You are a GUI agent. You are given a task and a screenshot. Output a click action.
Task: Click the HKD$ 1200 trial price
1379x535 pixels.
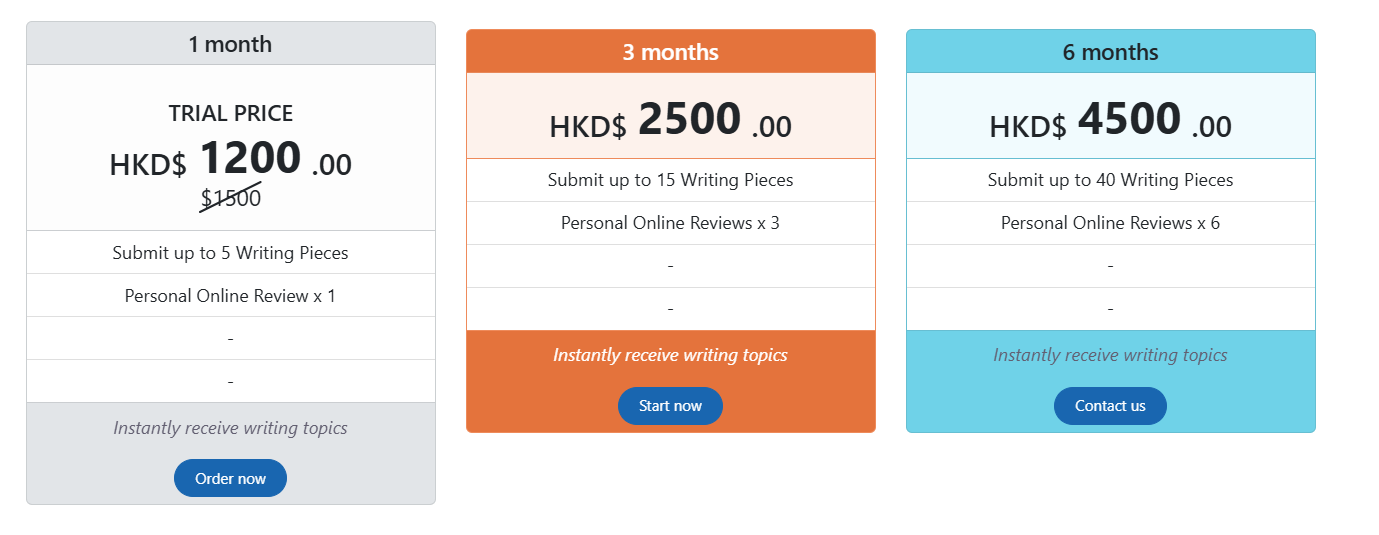(x=231, y=160)
